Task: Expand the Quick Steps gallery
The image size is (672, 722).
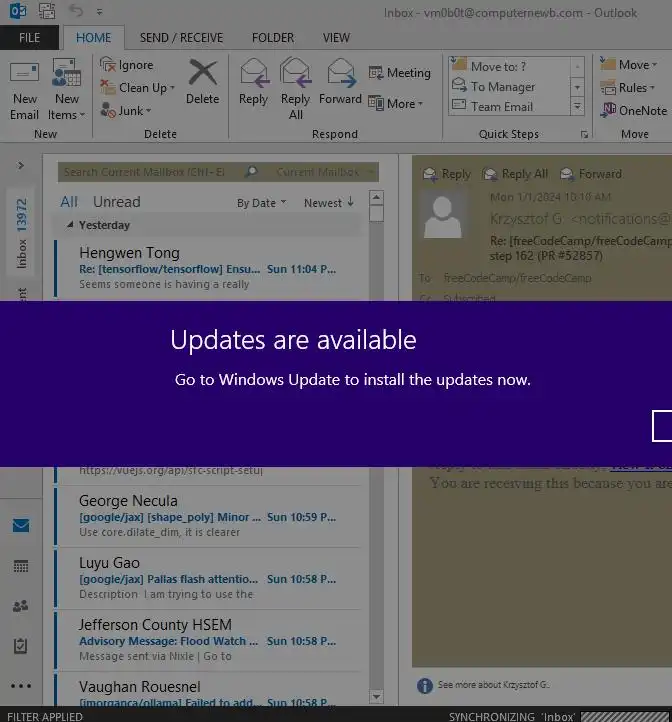Action: pos(577,107)
